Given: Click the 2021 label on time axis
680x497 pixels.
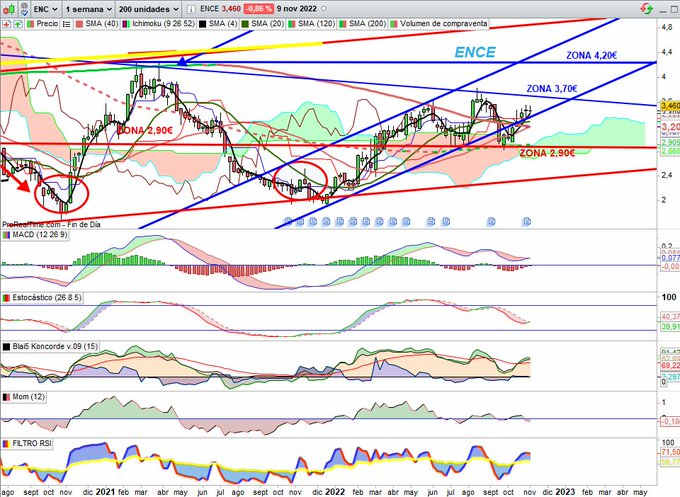Looking at the screenshot, I should point(105,492).
